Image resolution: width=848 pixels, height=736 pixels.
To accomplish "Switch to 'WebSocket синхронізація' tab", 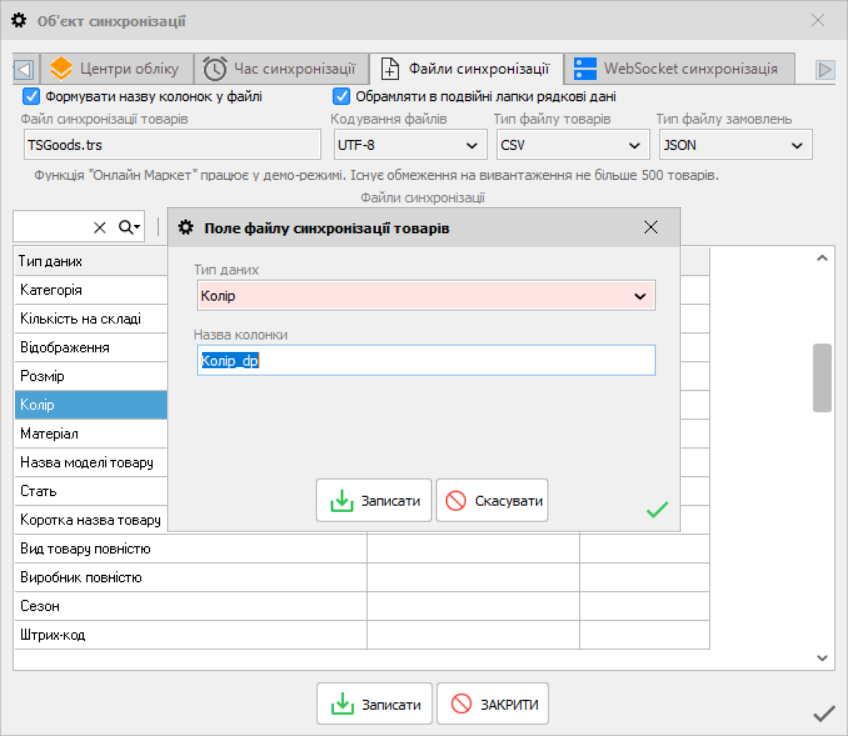I will click(679, 69).
